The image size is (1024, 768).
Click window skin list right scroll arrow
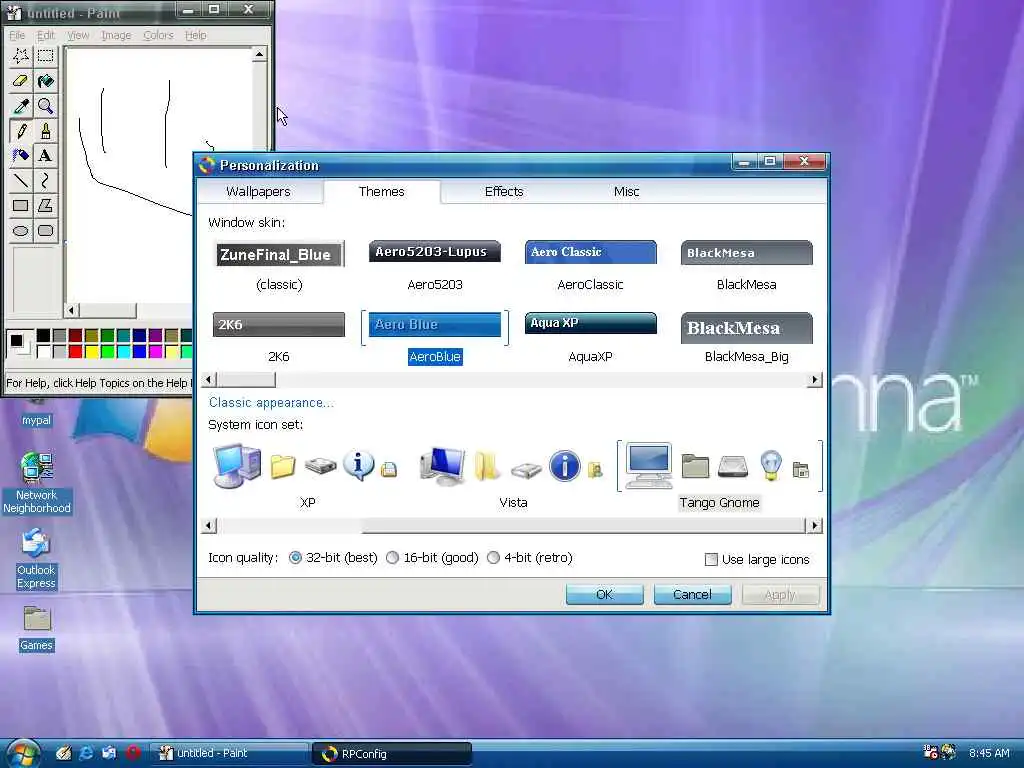[x=814, y=379]
